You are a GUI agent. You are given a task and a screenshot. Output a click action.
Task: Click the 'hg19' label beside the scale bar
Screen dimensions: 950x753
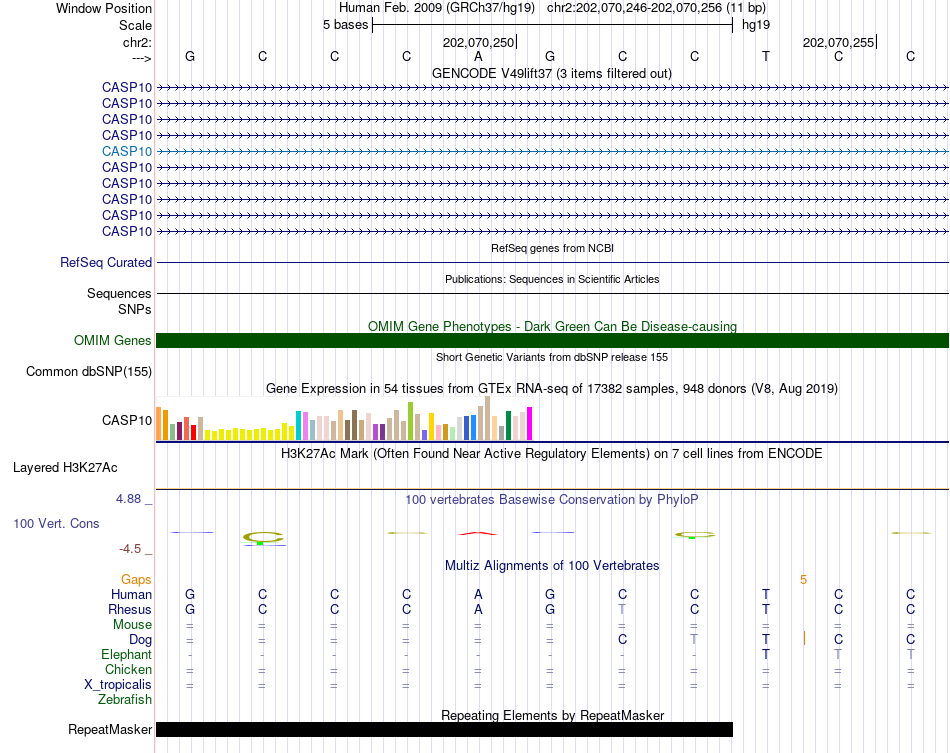click(x=756, y=25)
